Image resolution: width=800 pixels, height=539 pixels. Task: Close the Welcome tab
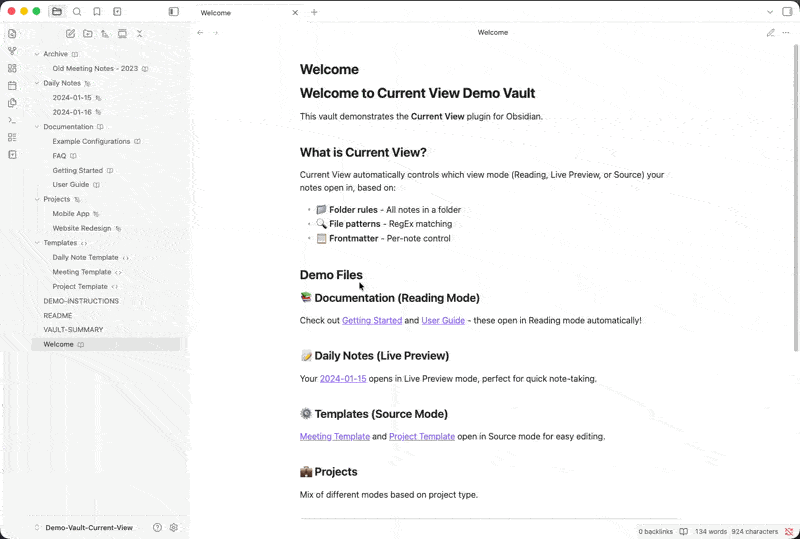coord(295,13)
